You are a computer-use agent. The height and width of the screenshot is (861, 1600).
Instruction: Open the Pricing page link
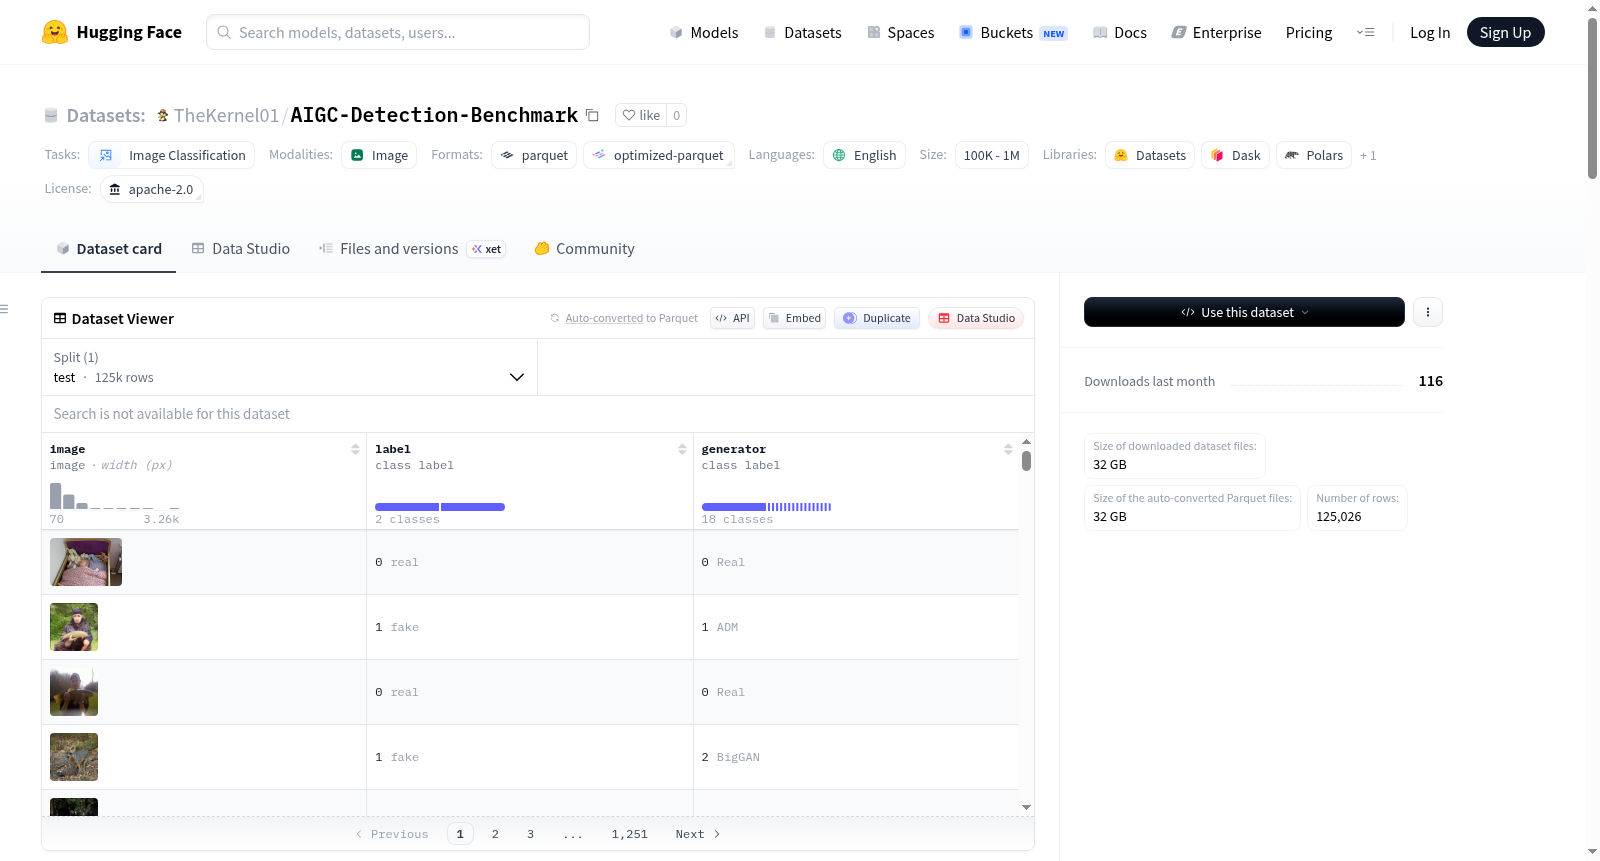pyautogui.click(x=1309, y=32)
